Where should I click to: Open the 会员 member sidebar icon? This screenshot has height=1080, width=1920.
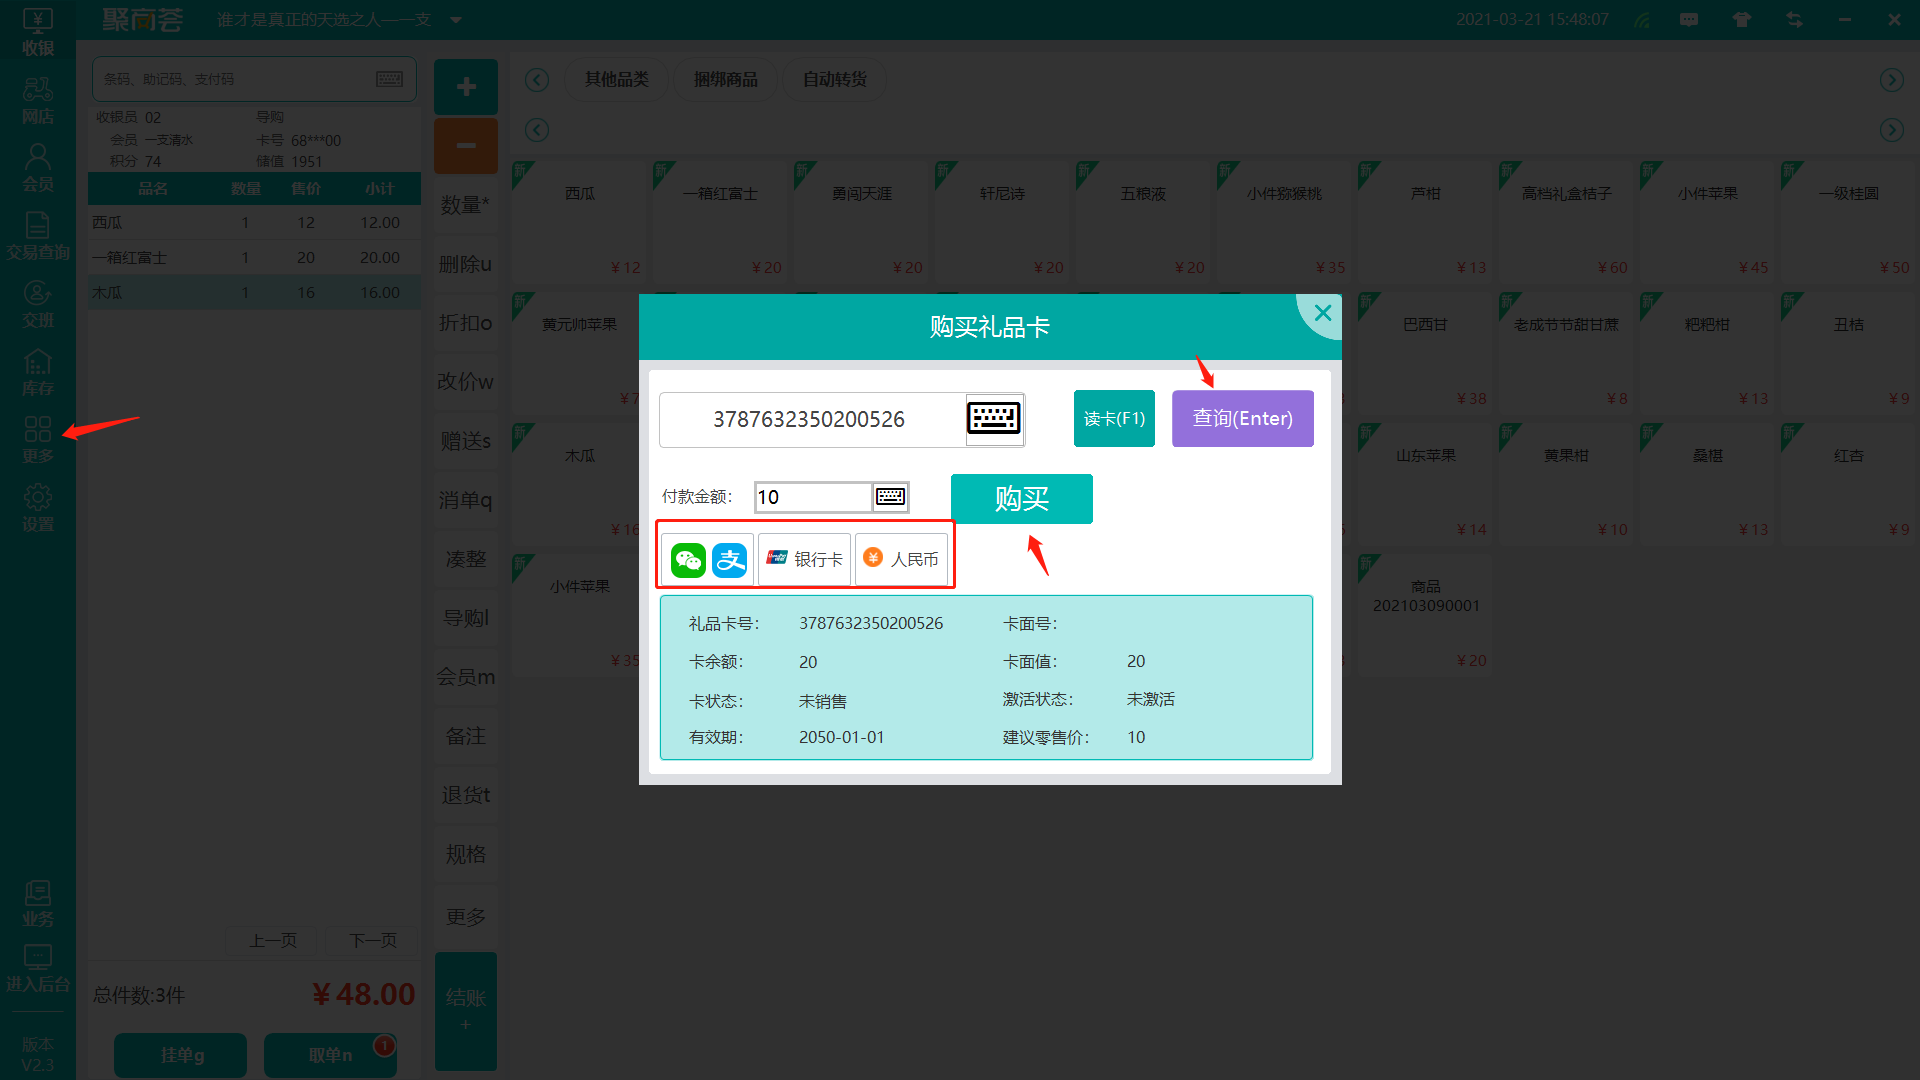coord(38,167)
